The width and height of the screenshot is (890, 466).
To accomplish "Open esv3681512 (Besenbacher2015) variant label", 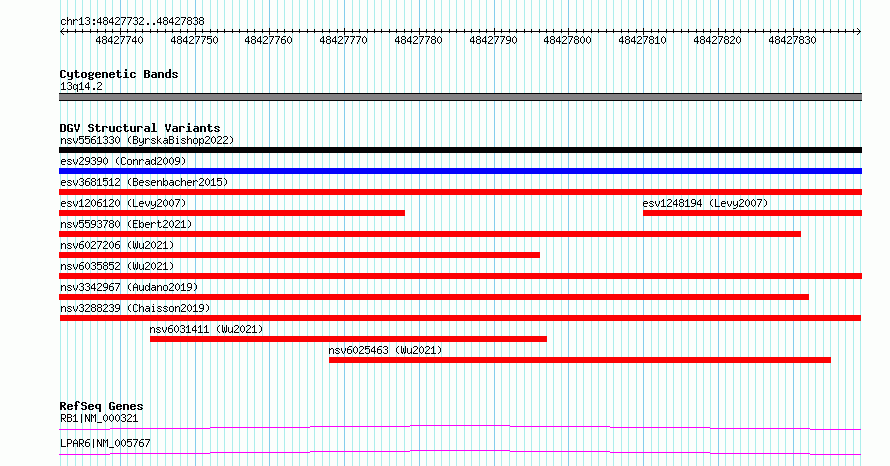I will [144, 182].
